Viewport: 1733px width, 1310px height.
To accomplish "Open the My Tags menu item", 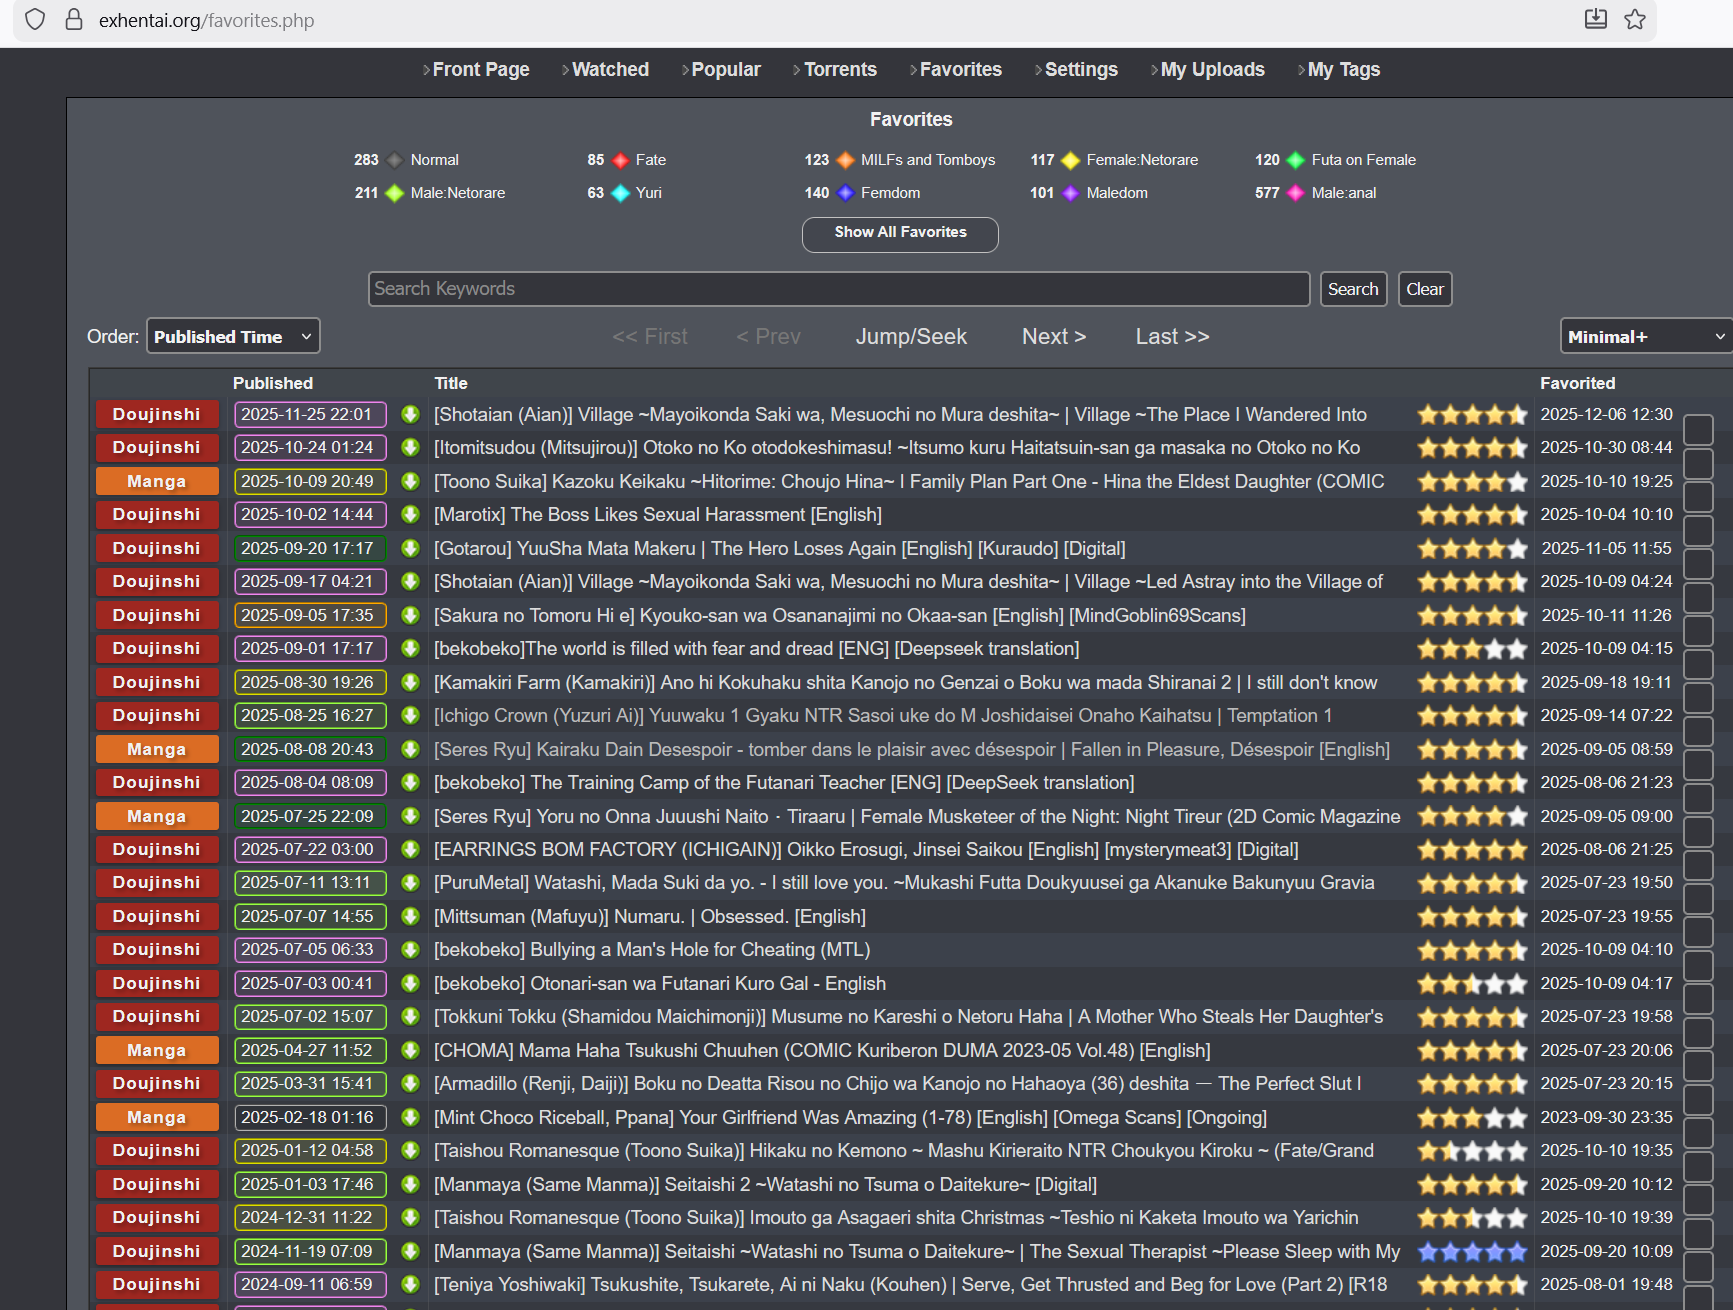I will [x=1344, y=69].
